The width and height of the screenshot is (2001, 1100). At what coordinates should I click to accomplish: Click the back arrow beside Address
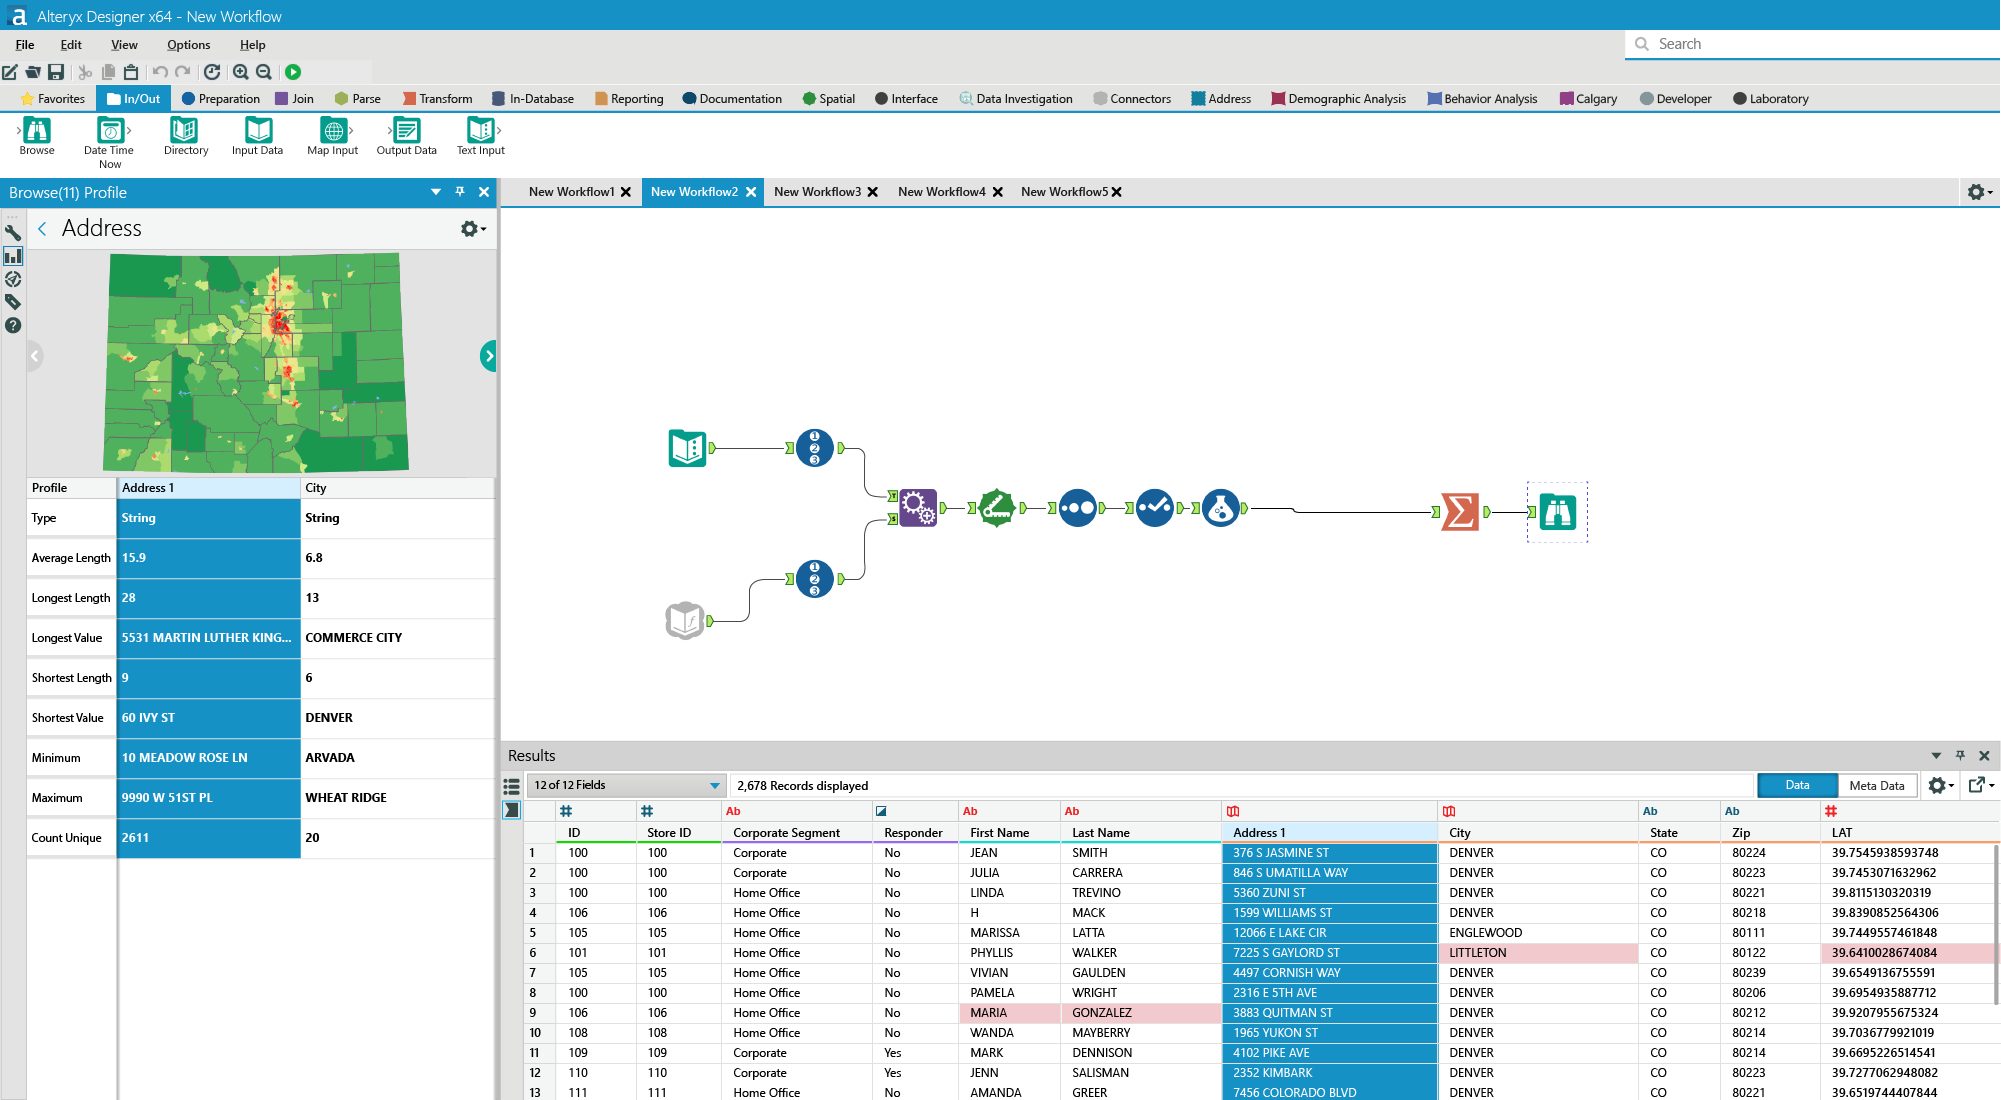pyautogui.click(x=43, y=229)
